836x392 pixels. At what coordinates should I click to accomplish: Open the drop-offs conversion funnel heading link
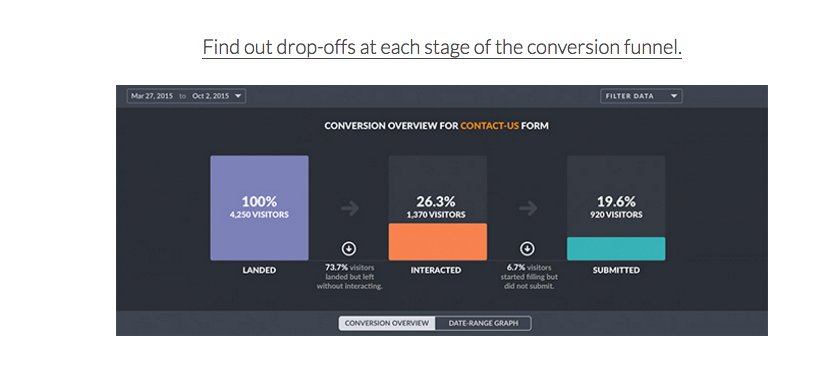click(442, 47)
